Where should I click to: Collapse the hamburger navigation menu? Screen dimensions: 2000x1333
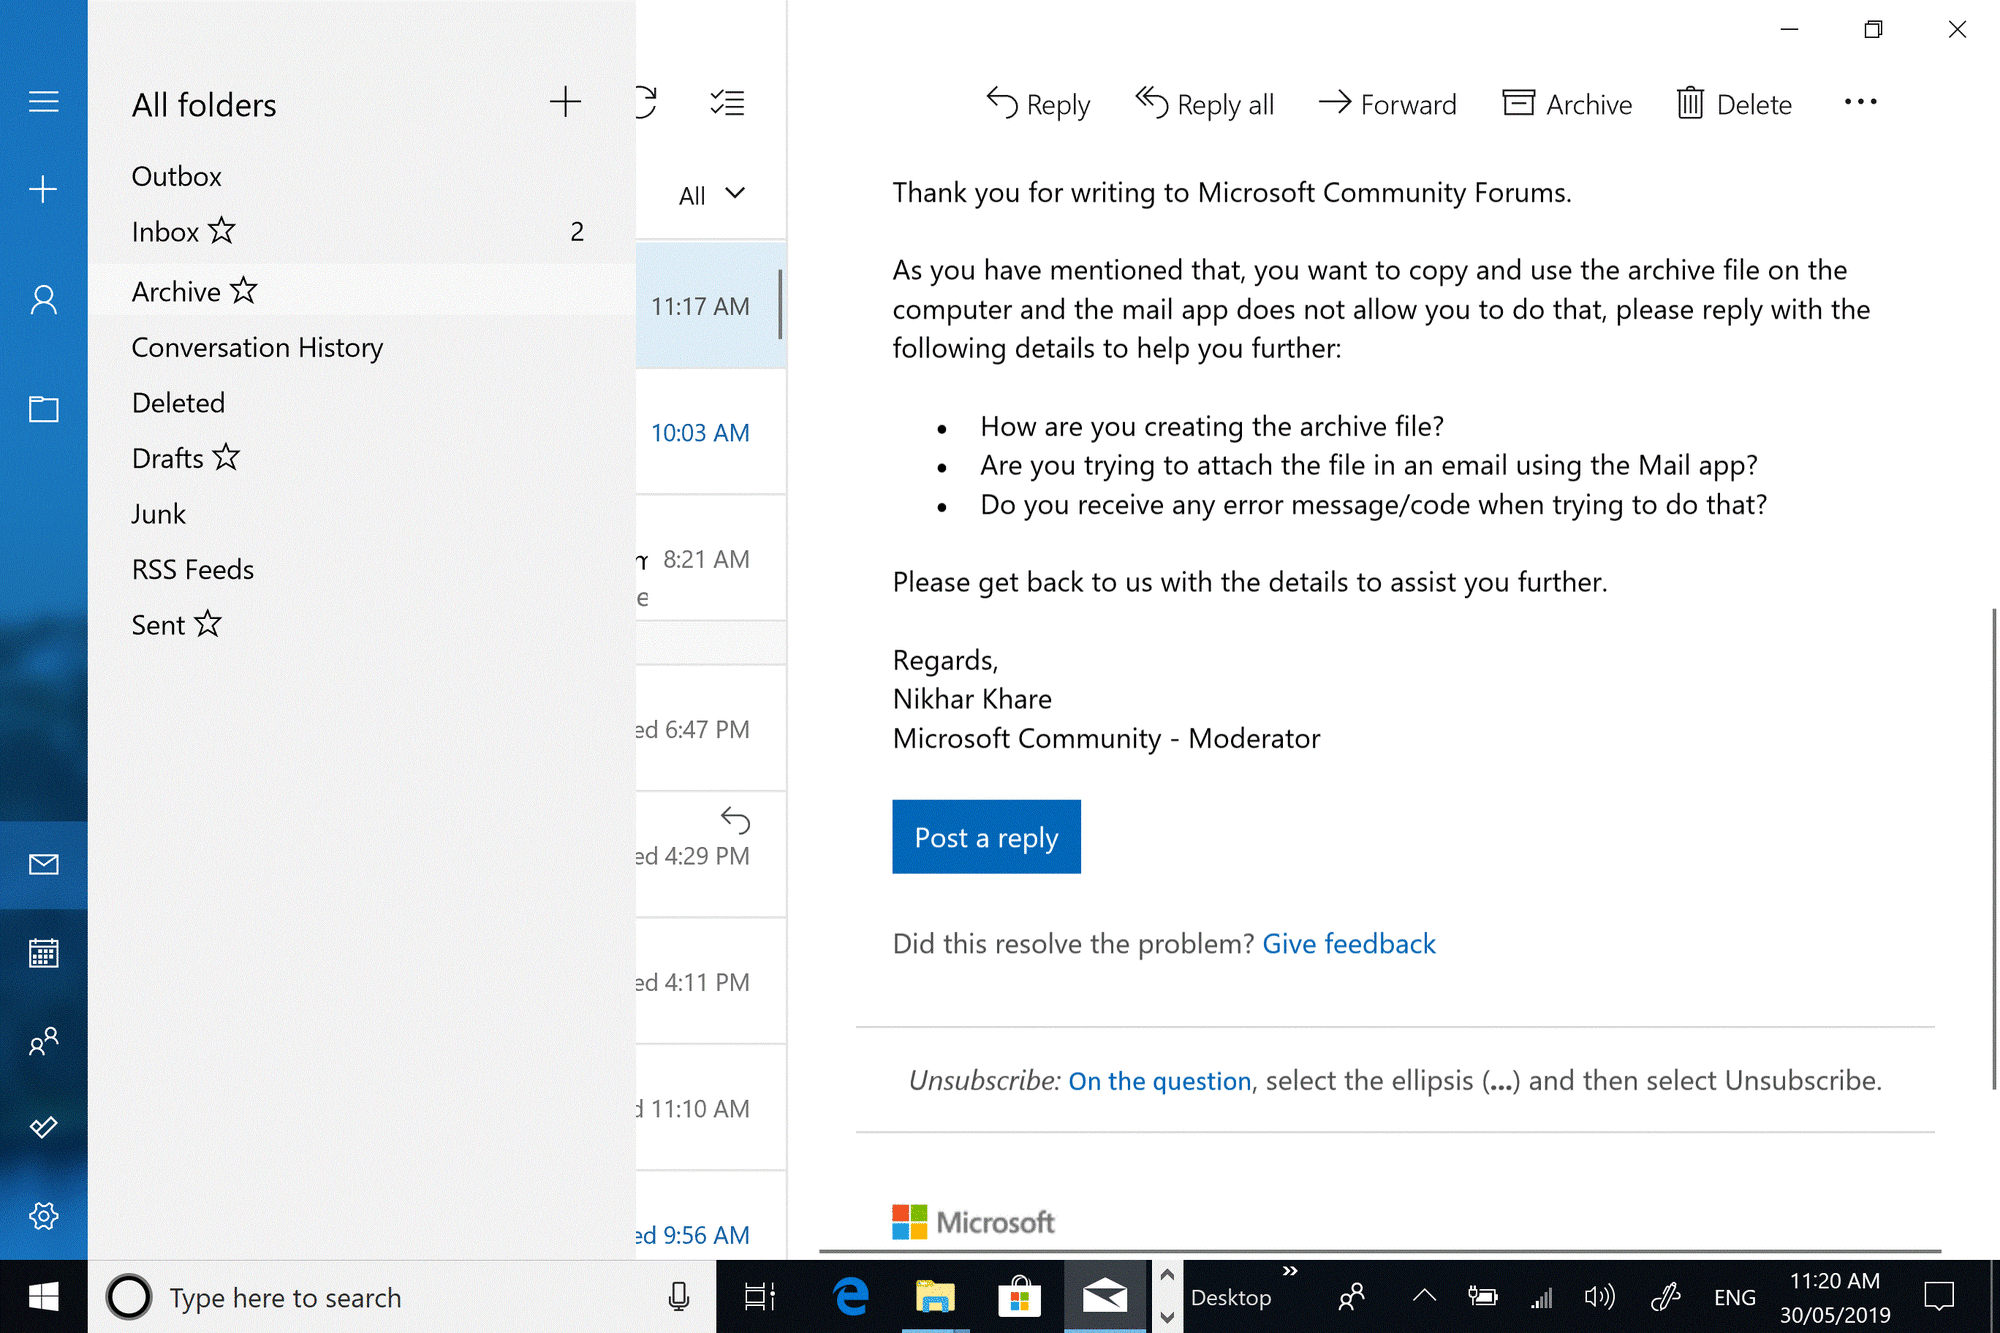point(43,102)
